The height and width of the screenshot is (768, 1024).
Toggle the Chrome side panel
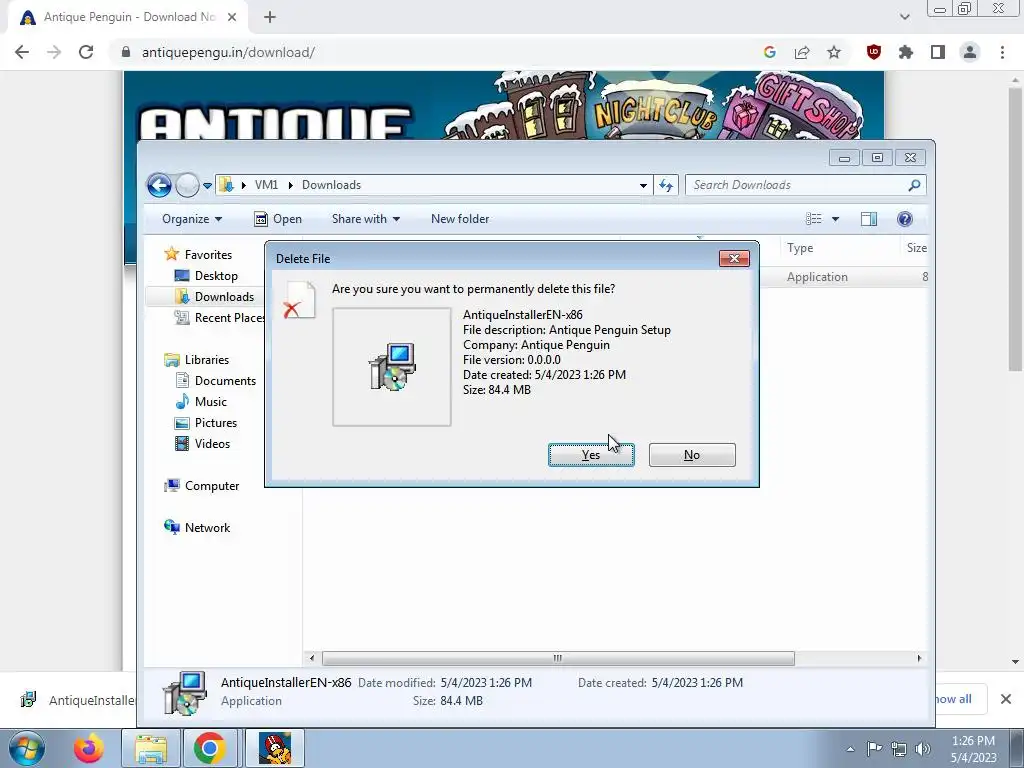938,52
